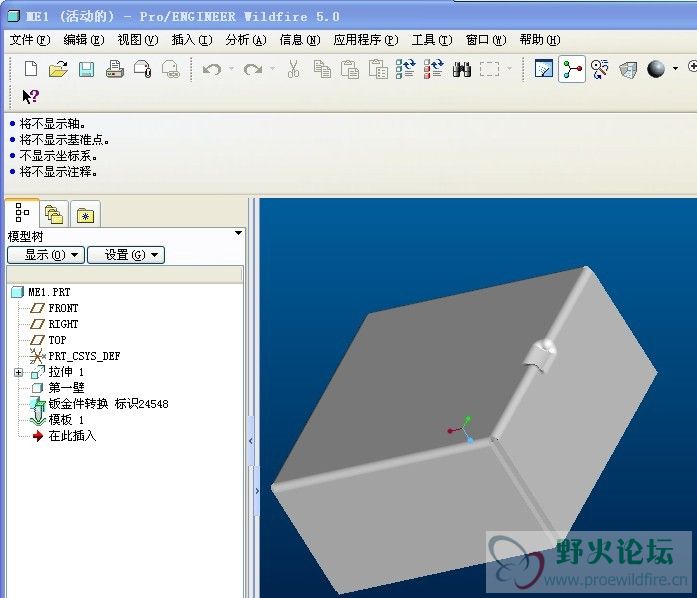The height and width of the screenshot is (598, 697).
Task: Select 钣金件转换 标识24548 feature
Action: [x=99, y=404]
